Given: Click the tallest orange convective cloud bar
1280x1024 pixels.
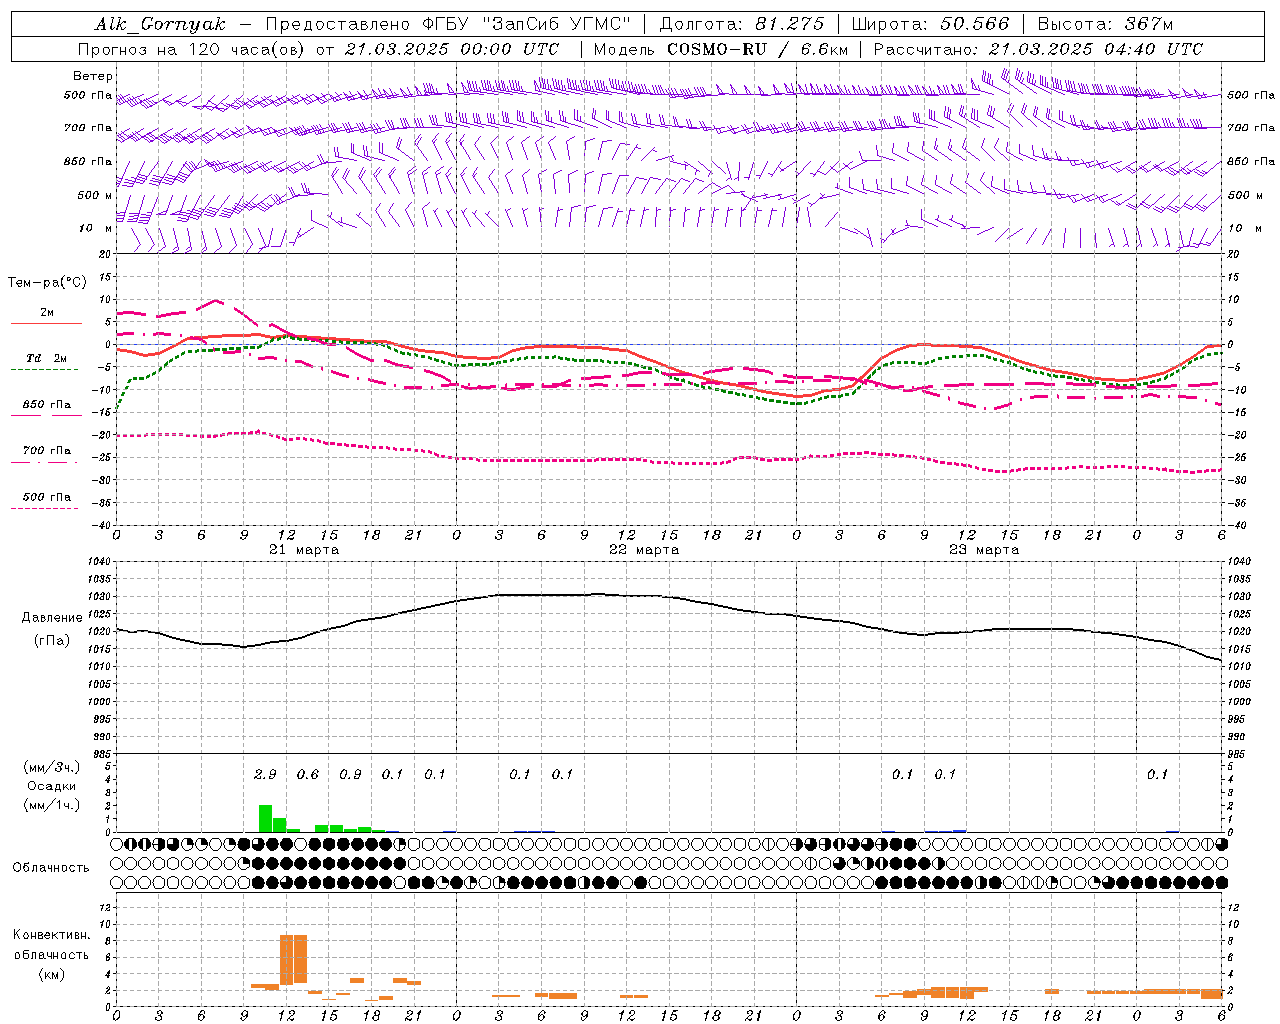Looking at the screenshot, I should 293,960.
